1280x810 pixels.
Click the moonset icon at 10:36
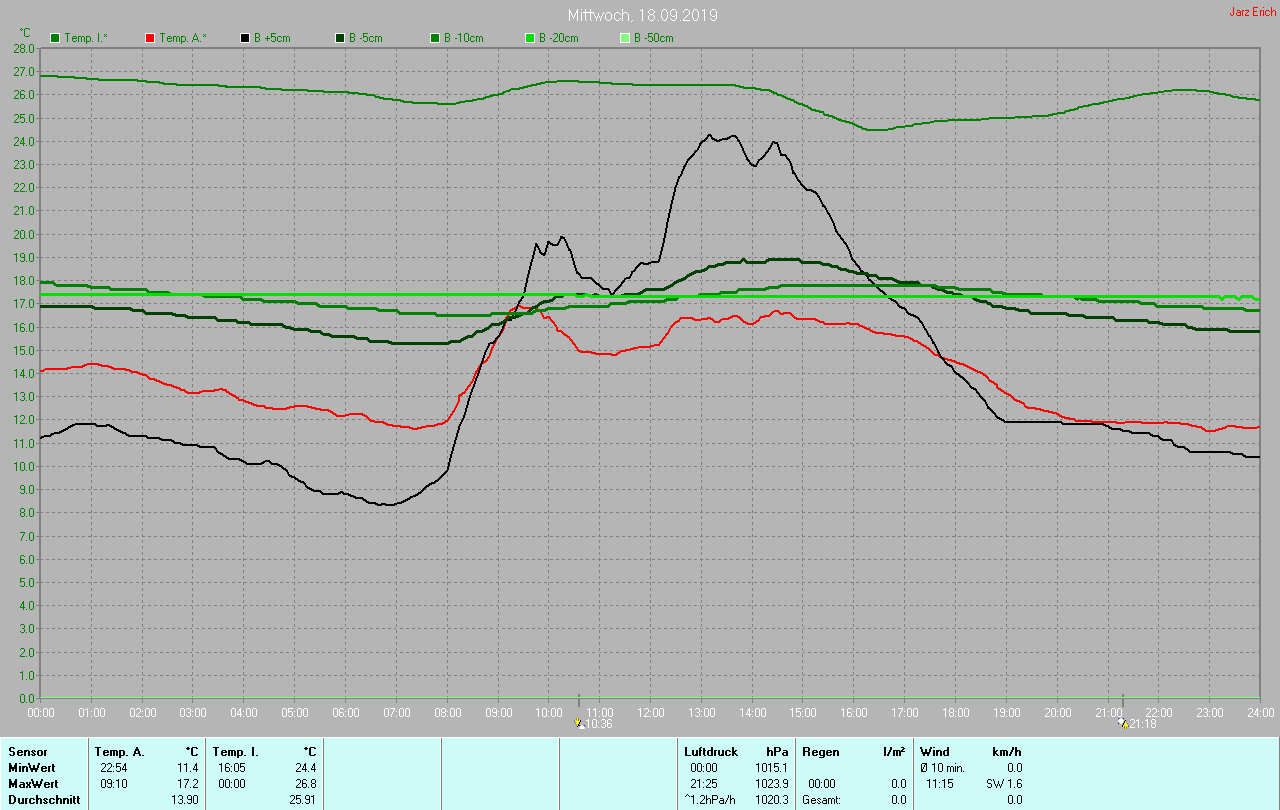click(580, 722)
